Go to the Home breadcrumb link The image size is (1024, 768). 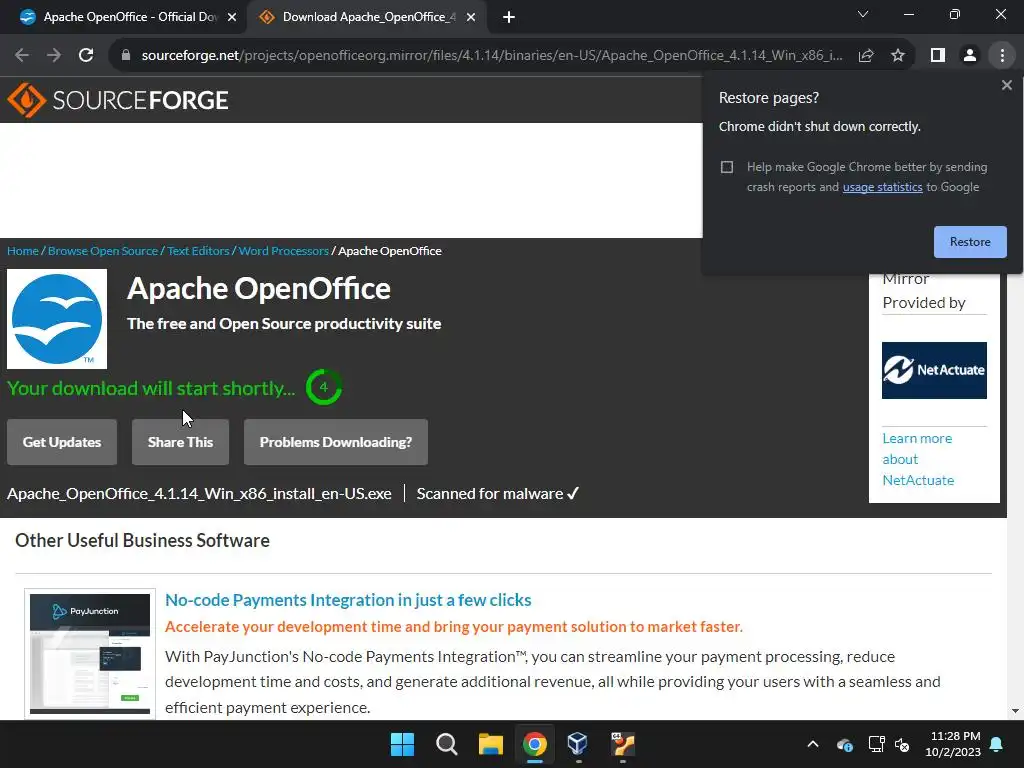point(23,251)
